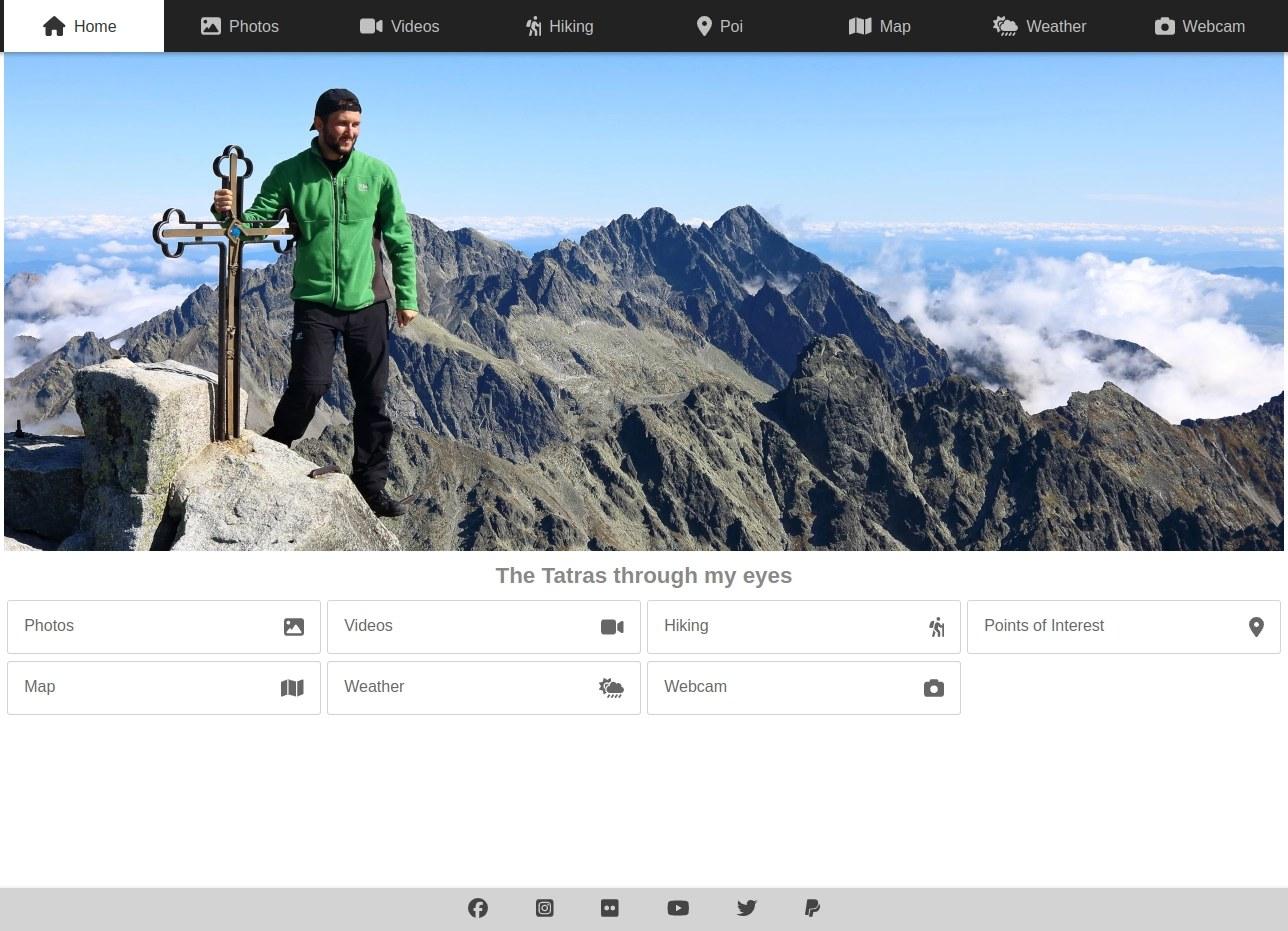Click the map pin icon on Points of Interest card
The image size is (1288, 931).
1257,627
